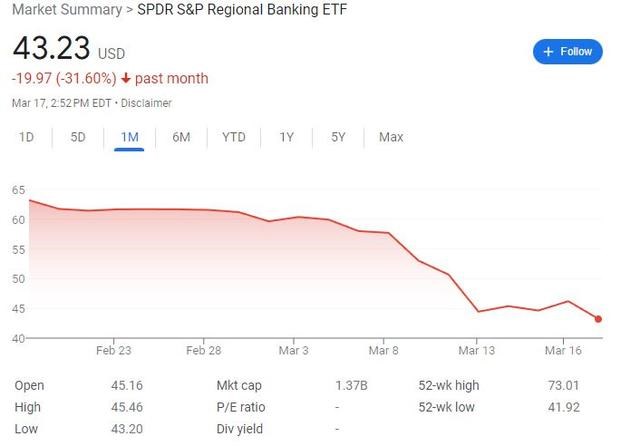Click the plus icon in Follow button

pos(549,51)
